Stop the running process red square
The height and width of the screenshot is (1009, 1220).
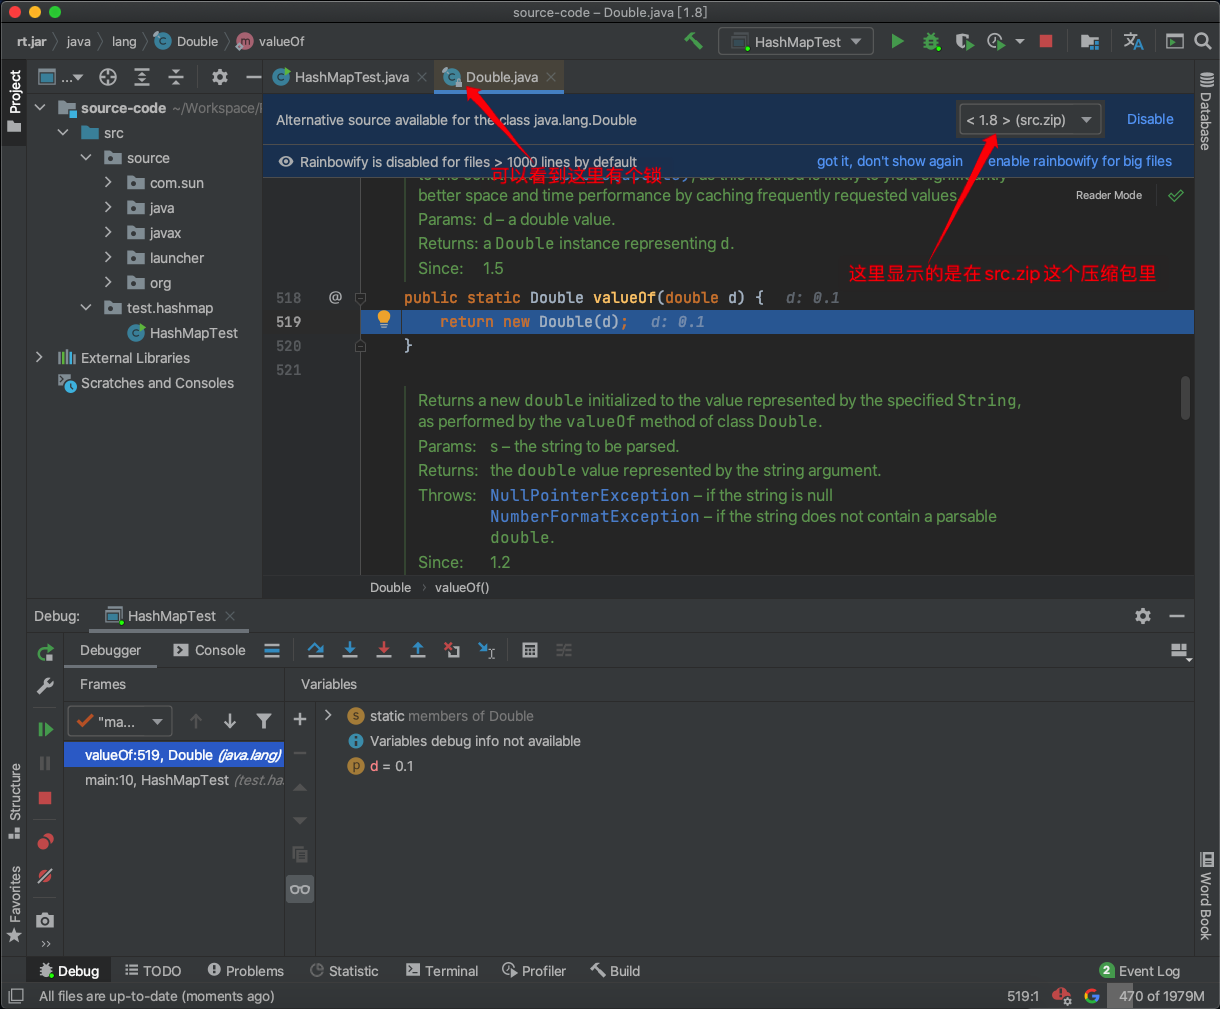(1046, 41)
